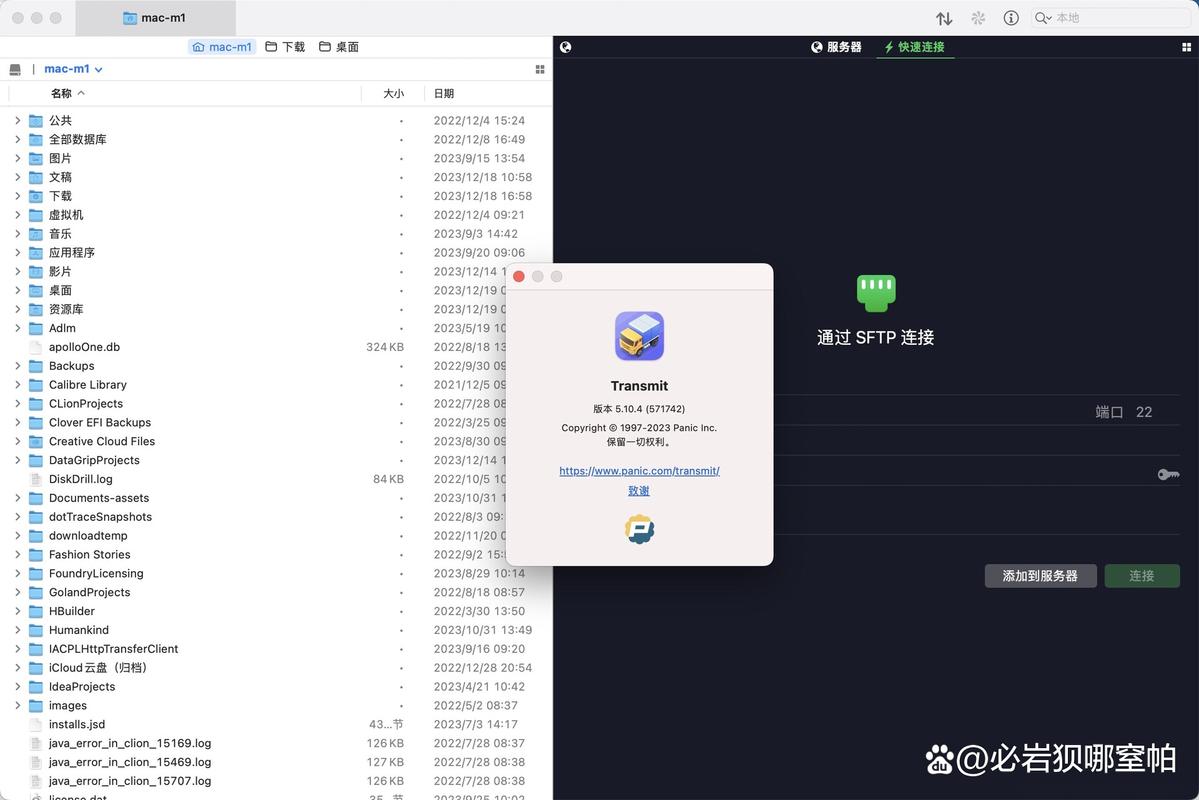The height and width of the screenshot is (800, 1199).
Task: Expand the Humankind folder
Action: point(18,629)
